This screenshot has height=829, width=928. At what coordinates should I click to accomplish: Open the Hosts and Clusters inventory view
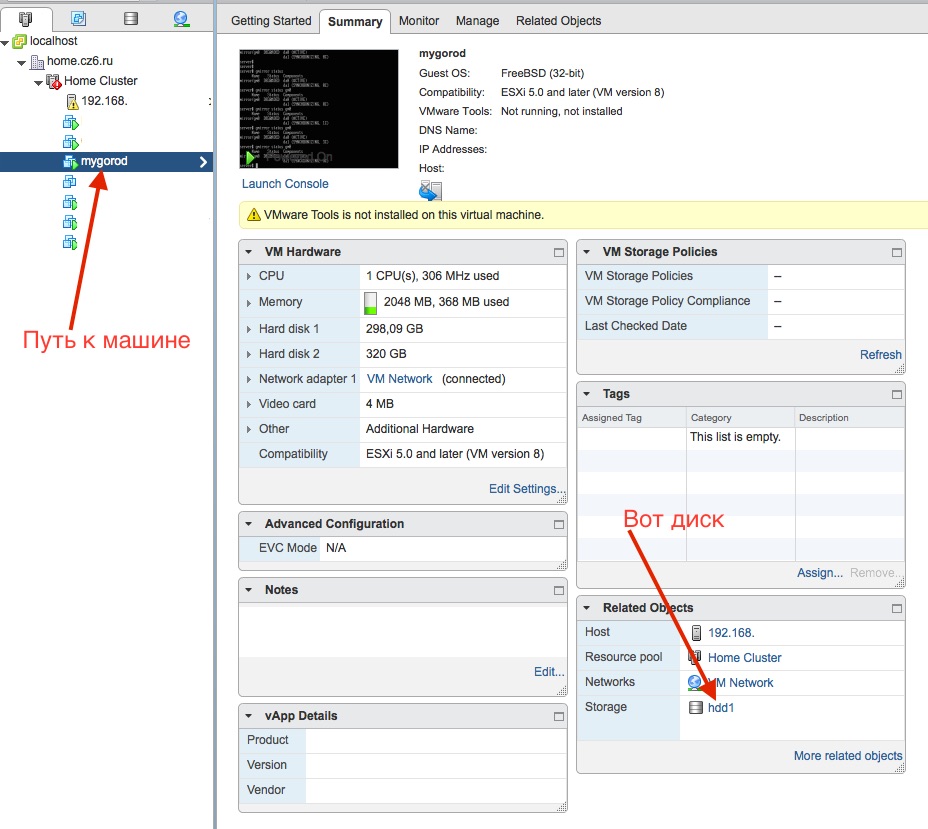coord(26,19)
